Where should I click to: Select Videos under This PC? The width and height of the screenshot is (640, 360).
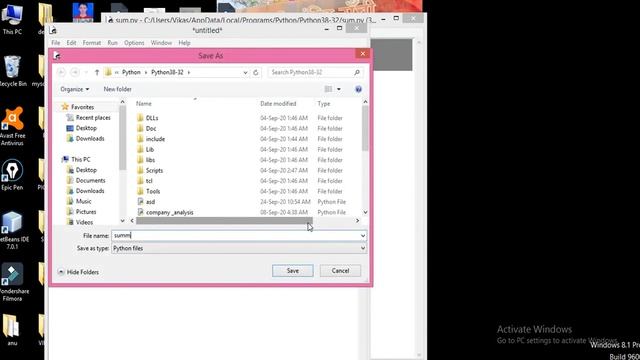(x=84, y=222)
